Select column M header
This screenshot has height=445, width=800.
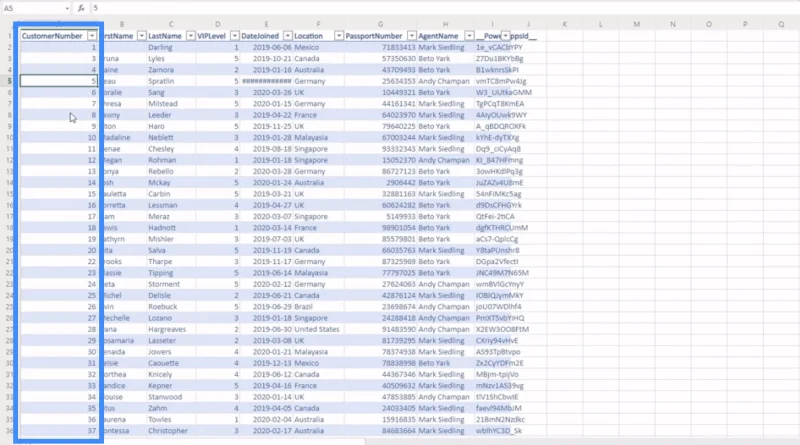[x=637, y=24]
